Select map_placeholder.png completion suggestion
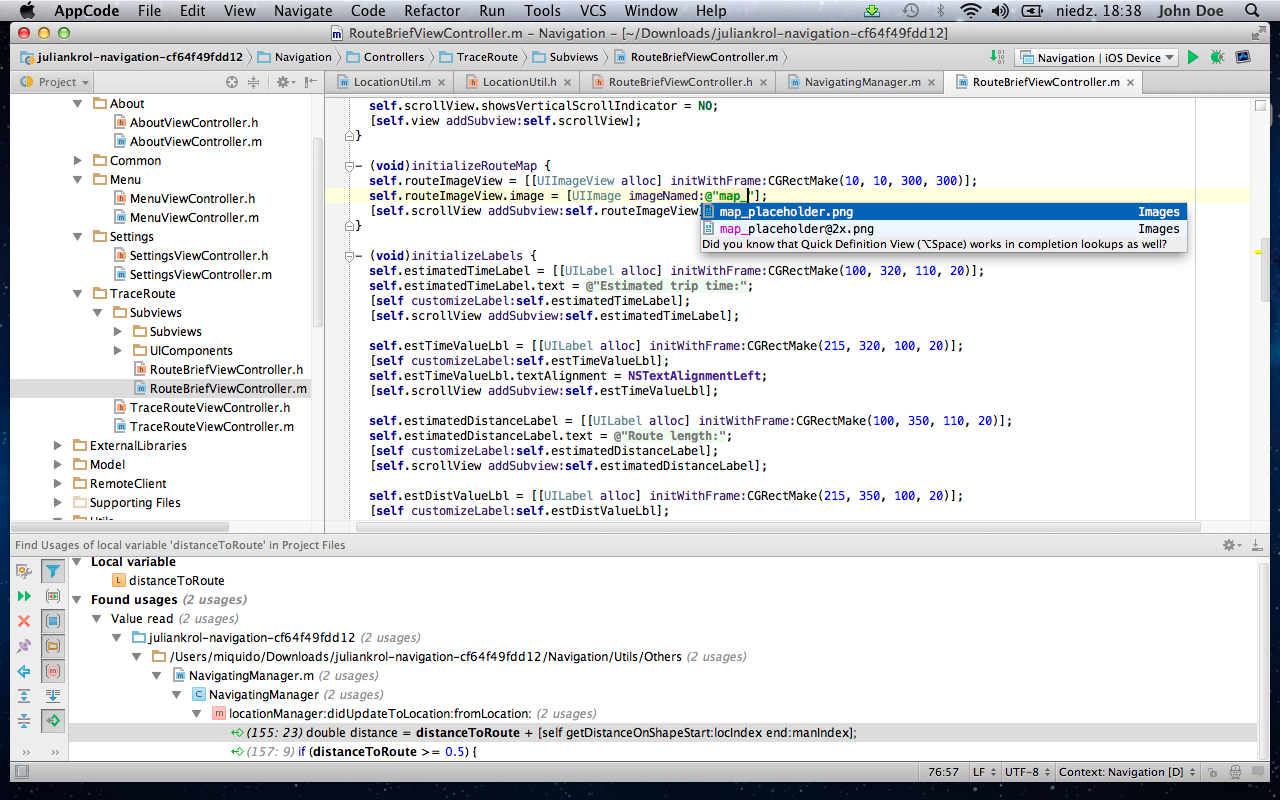The image size is (1280, 800). [943, 211]
